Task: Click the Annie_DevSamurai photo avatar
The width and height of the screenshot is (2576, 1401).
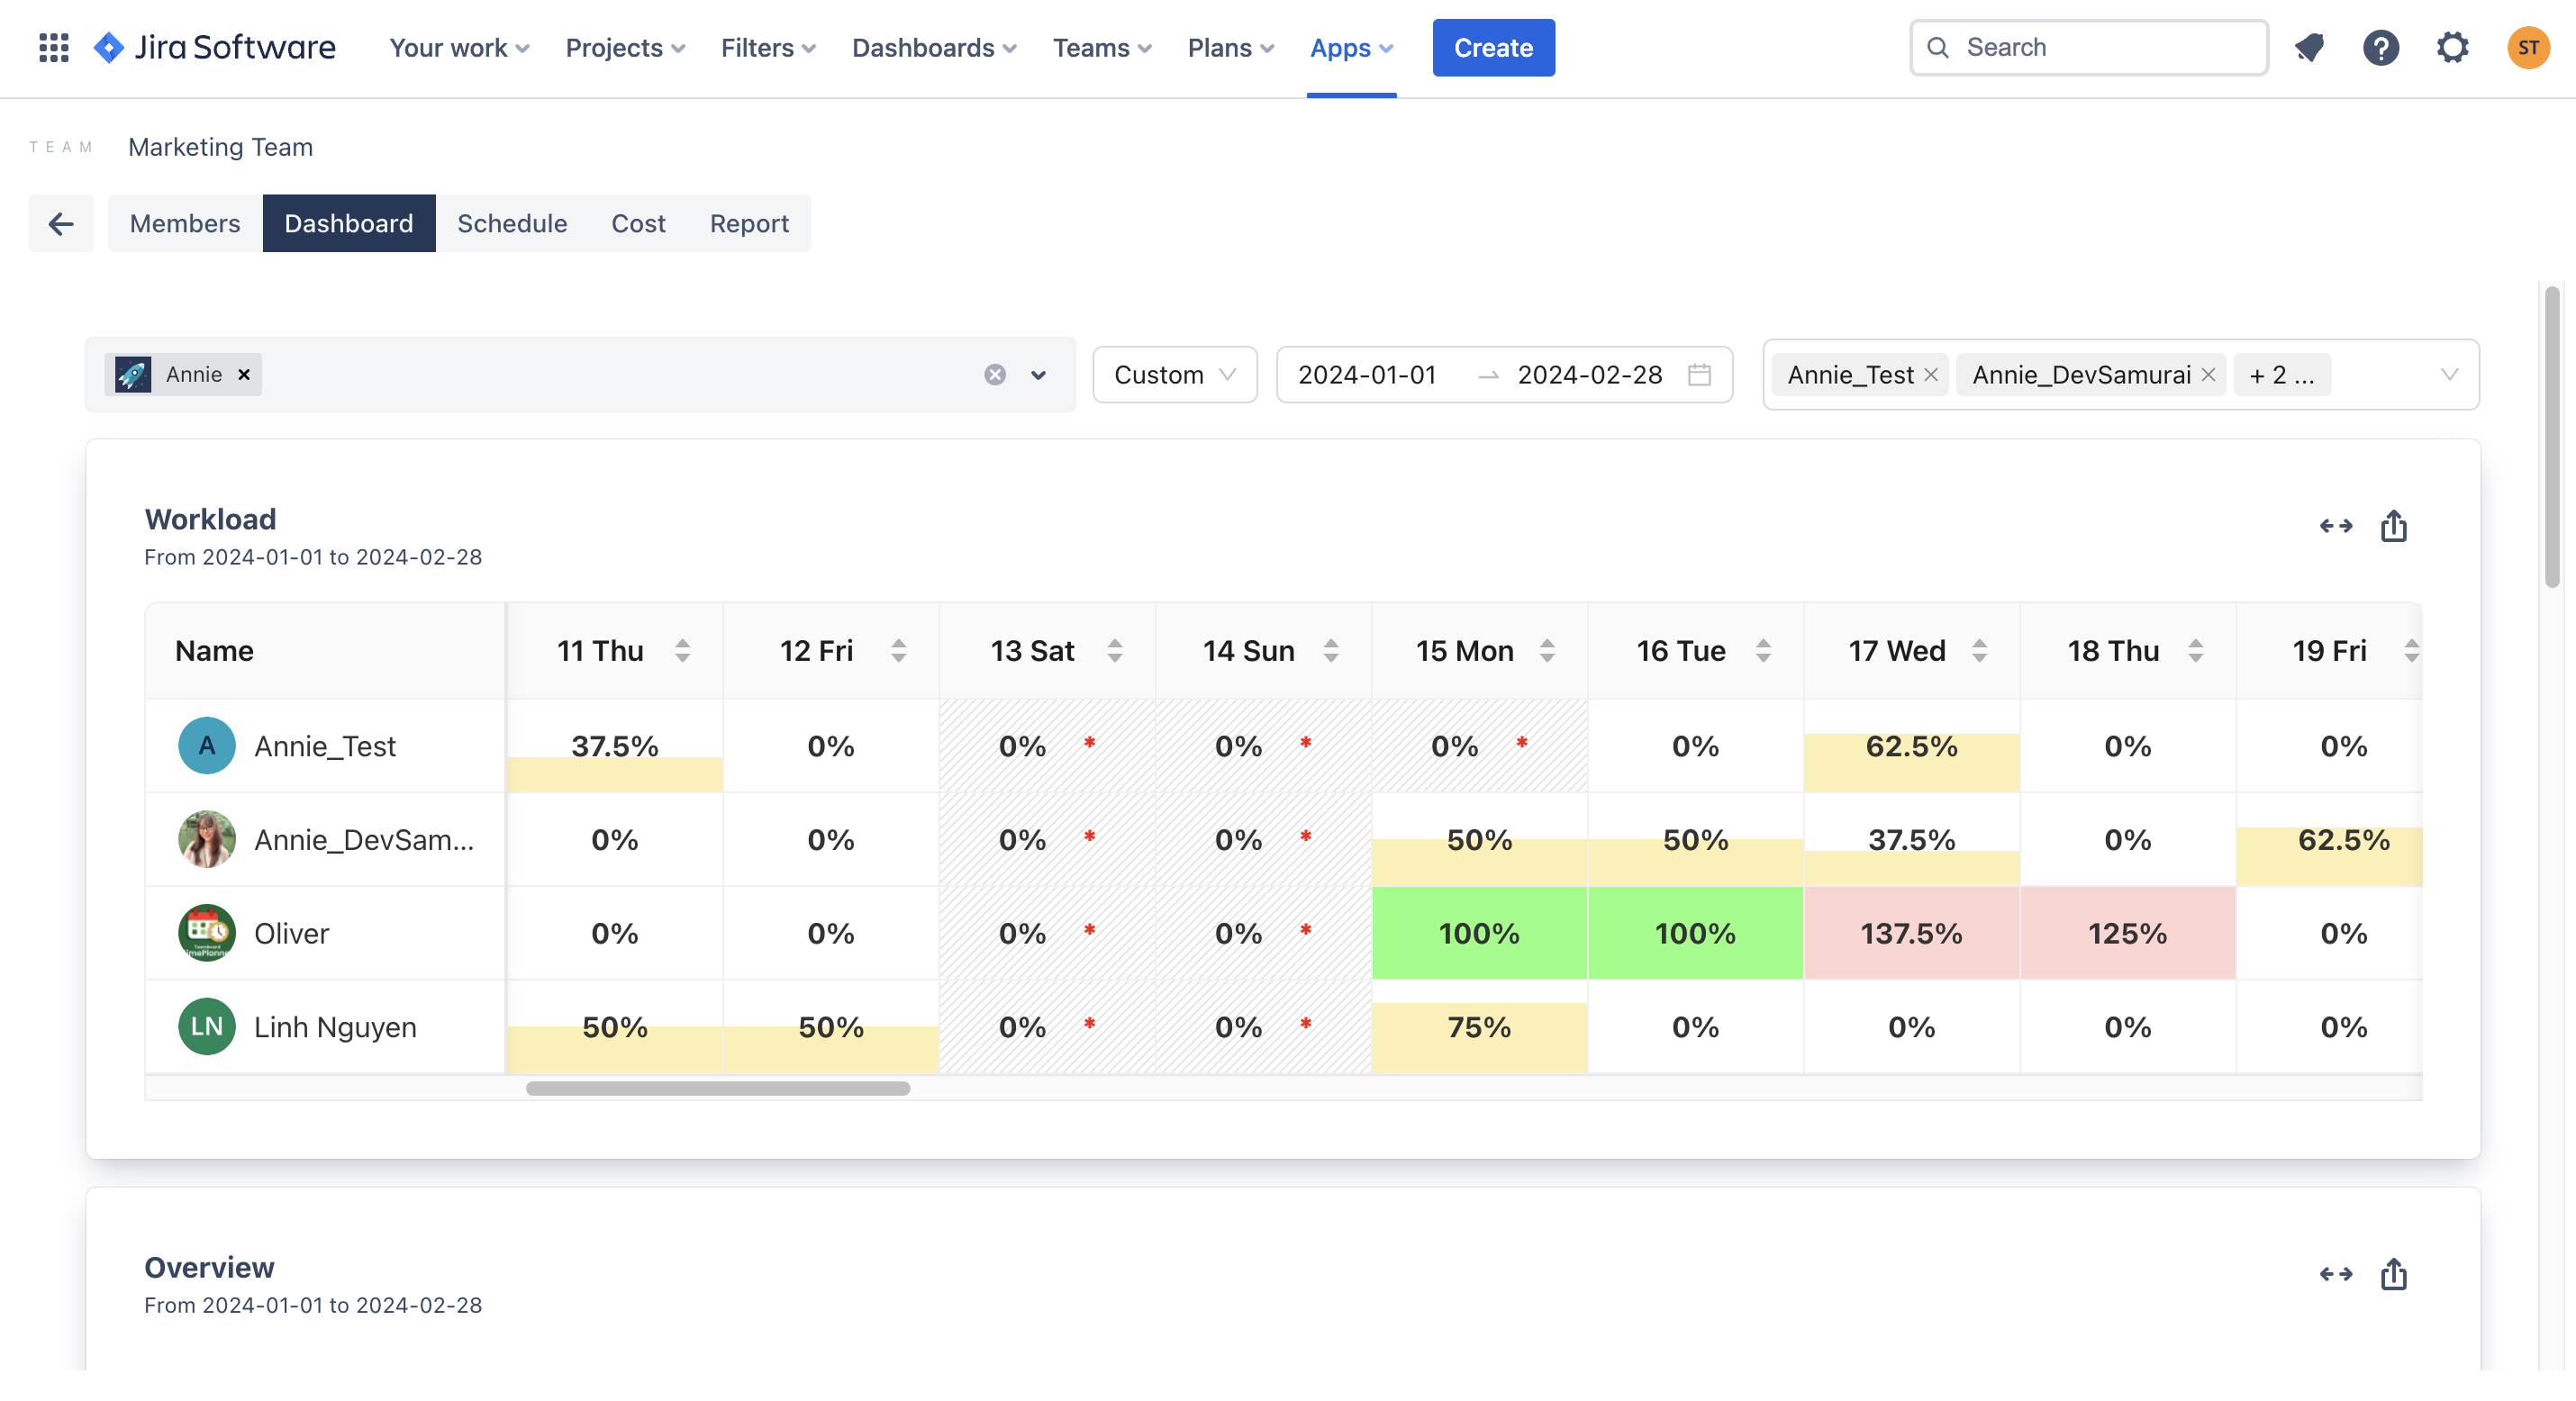Action: [207, 839]
